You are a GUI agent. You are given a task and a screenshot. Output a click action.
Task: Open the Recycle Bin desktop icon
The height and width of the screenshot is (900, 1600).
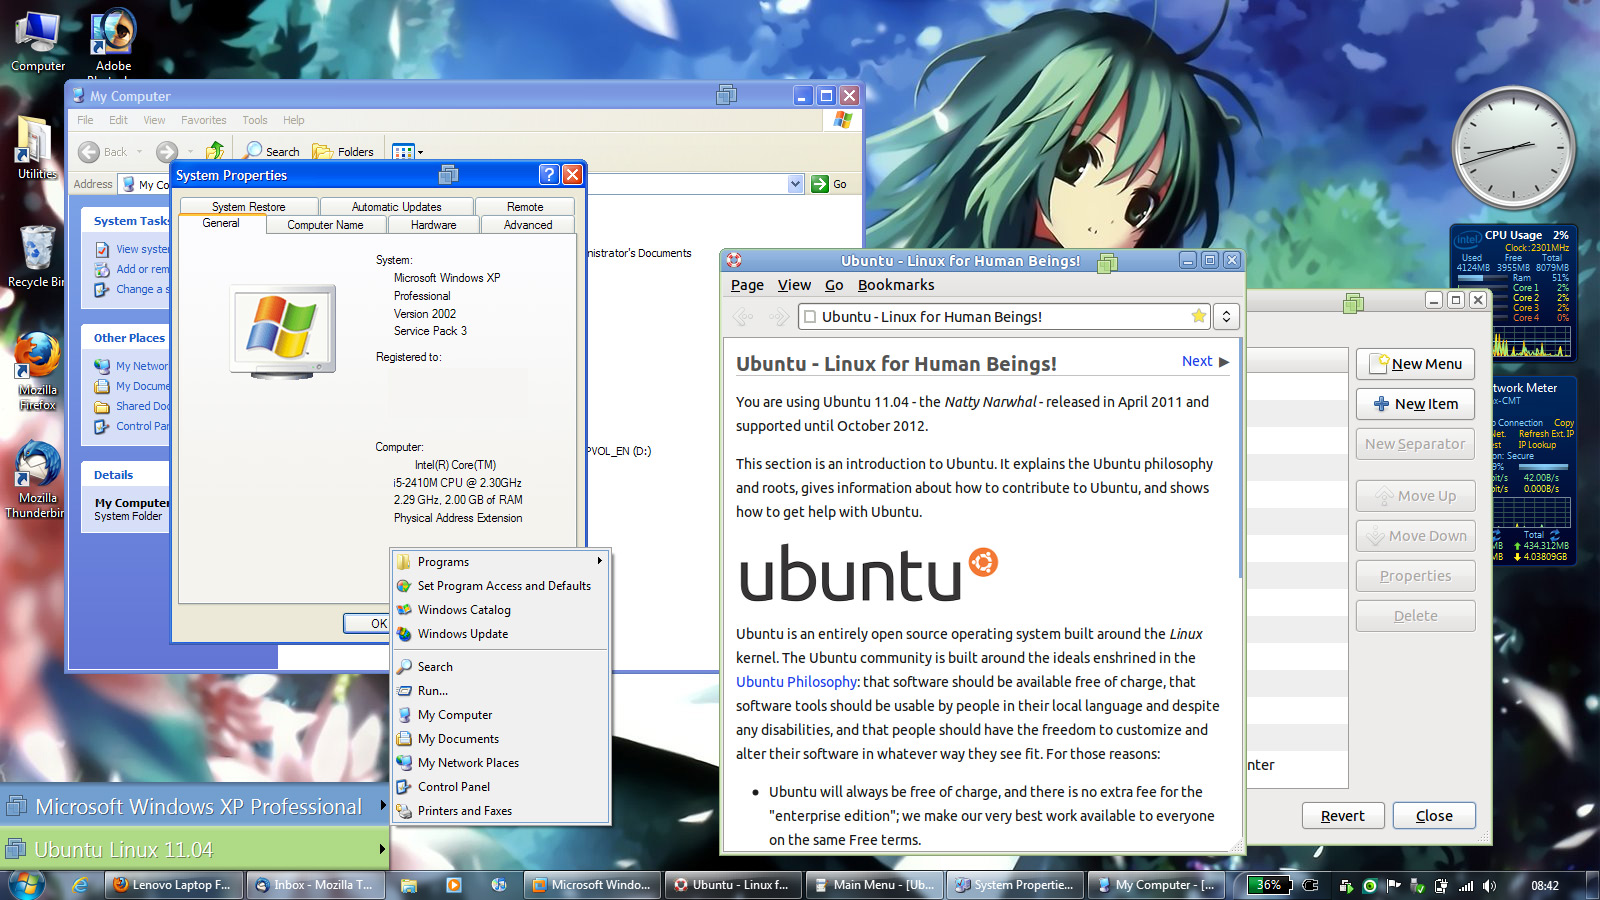click(36, 257)
